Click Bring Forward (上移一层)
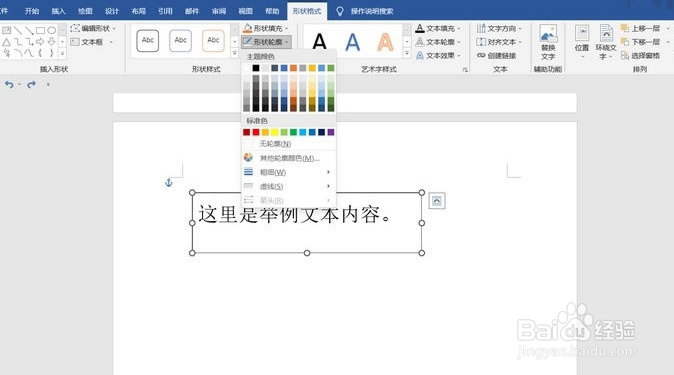 click(x=640, y=28)
